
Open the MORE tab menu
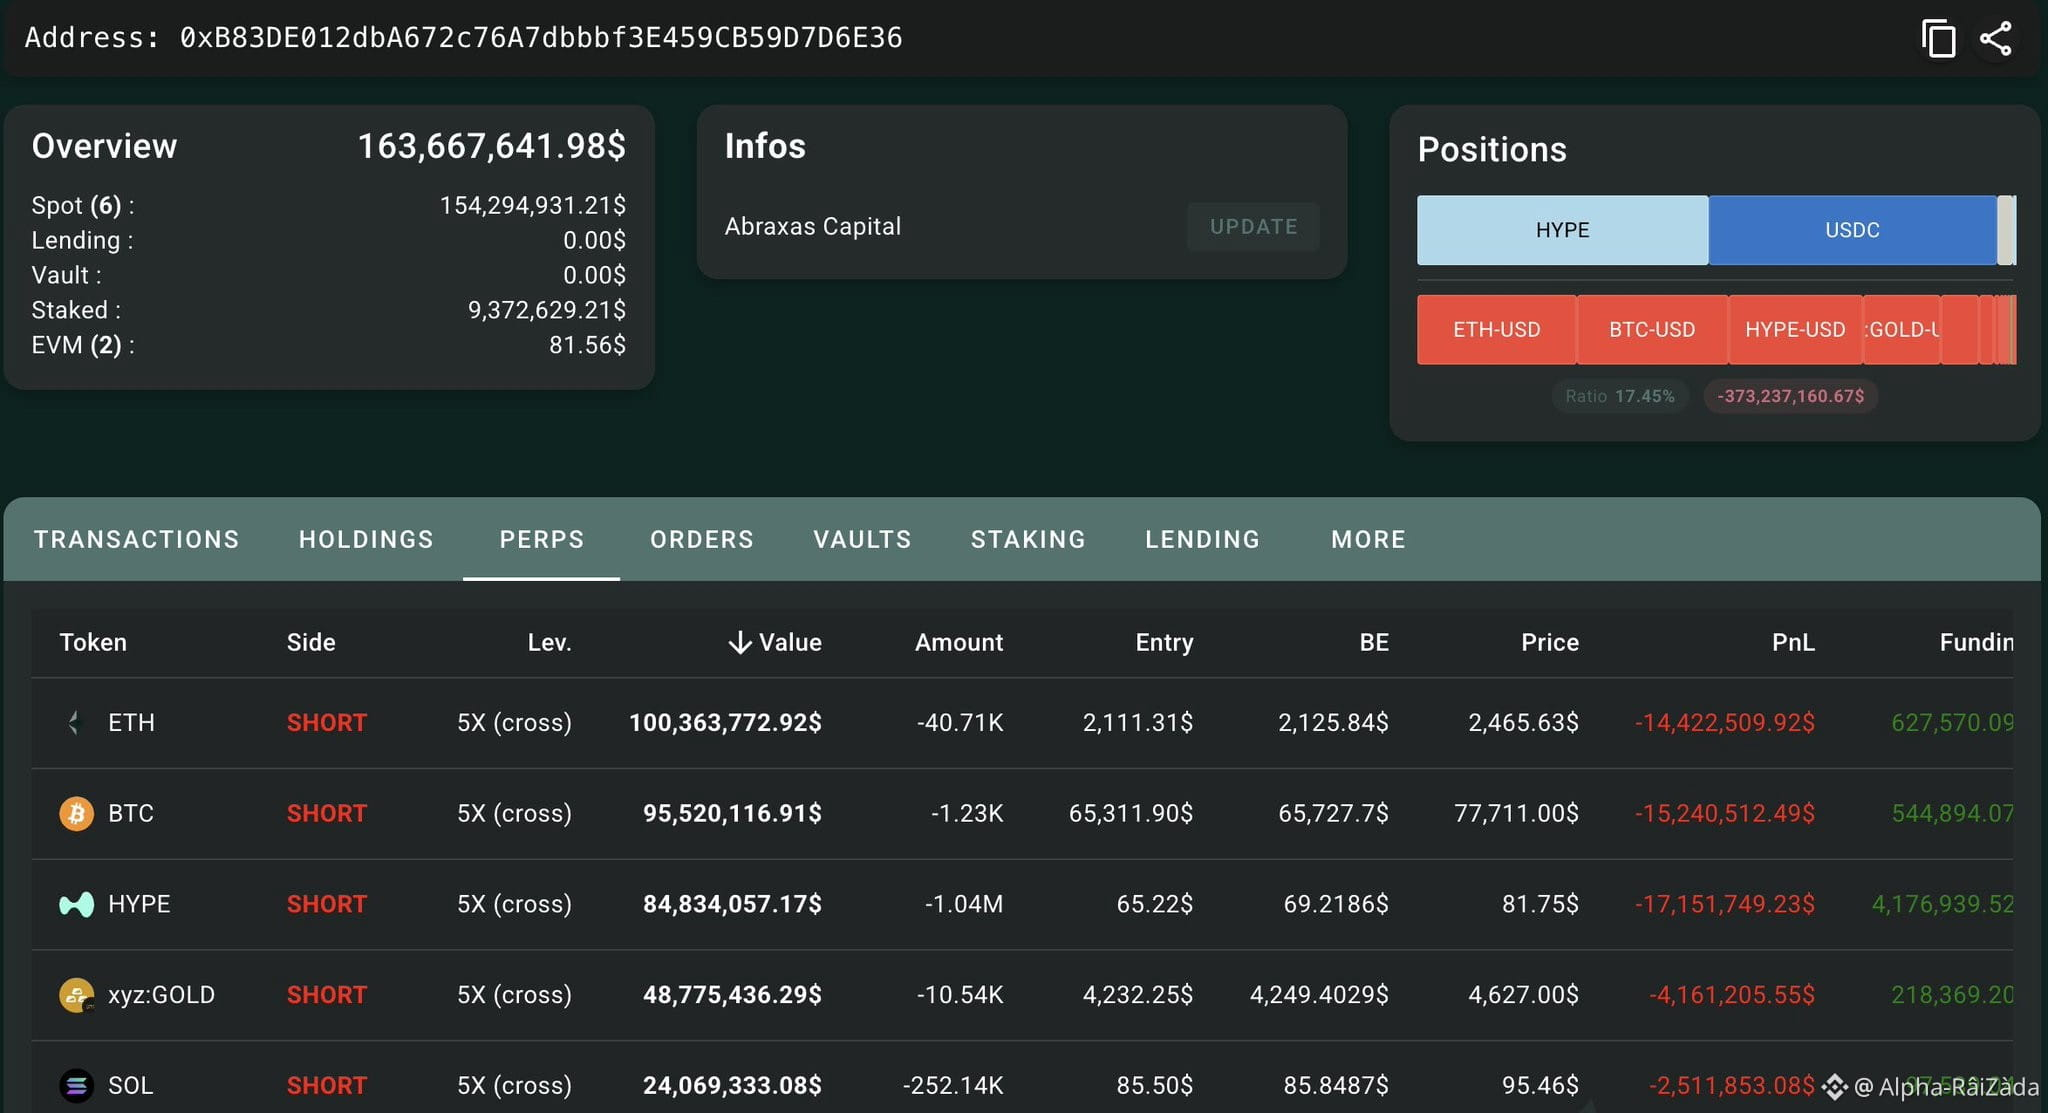pos(1368,539)
